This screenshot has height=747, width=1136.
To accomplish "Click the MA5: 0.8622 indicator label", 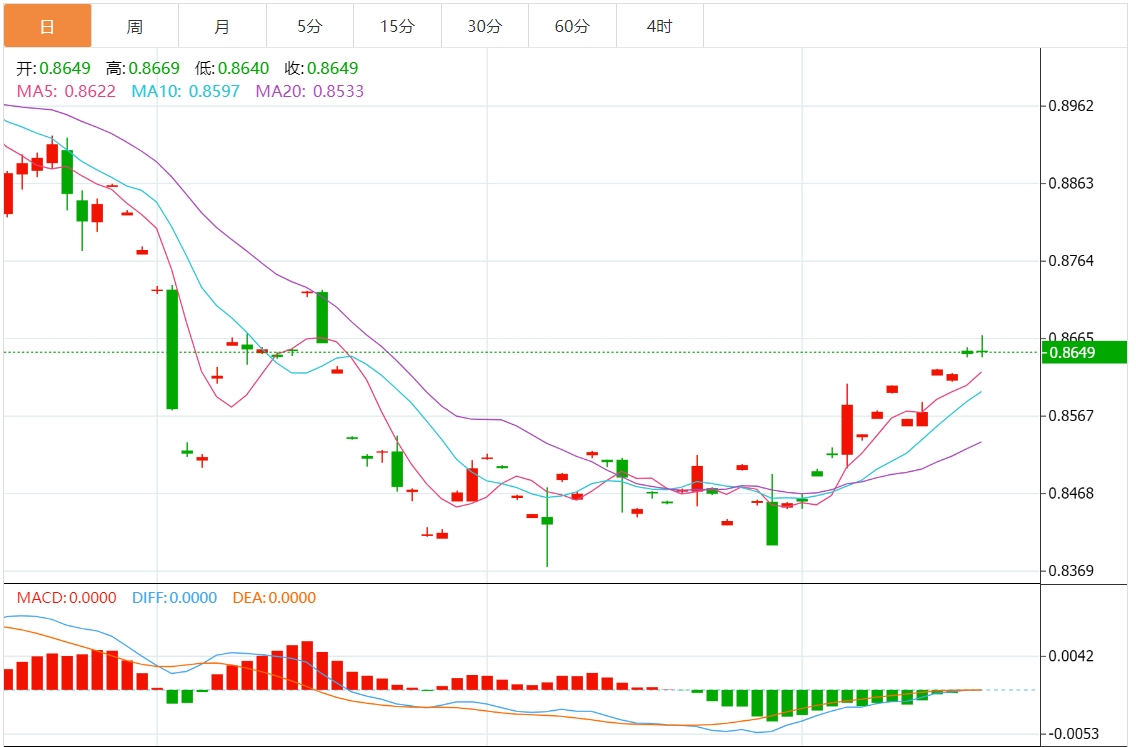I will pos(66,91).
